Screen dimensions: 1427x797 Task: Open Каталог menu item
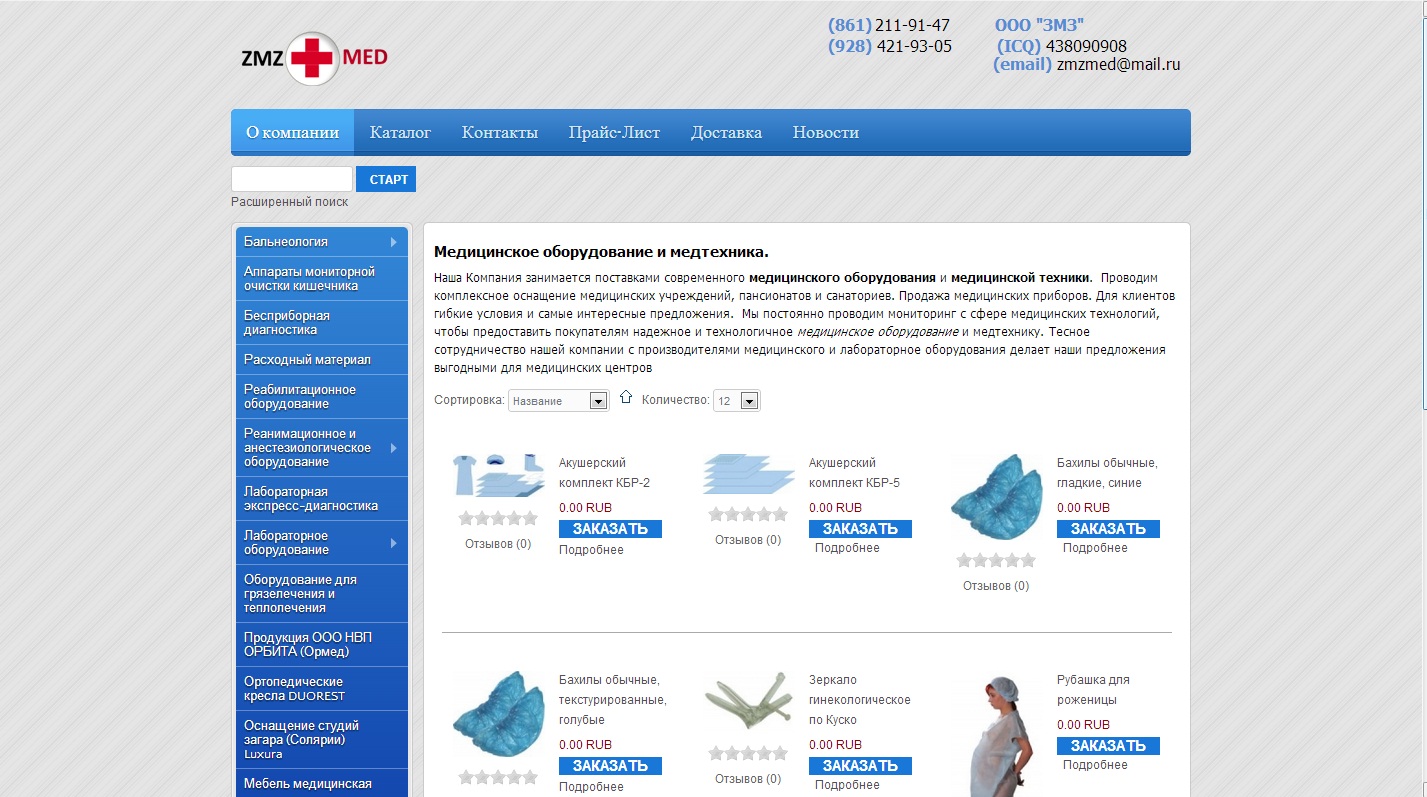pos(400,132)
